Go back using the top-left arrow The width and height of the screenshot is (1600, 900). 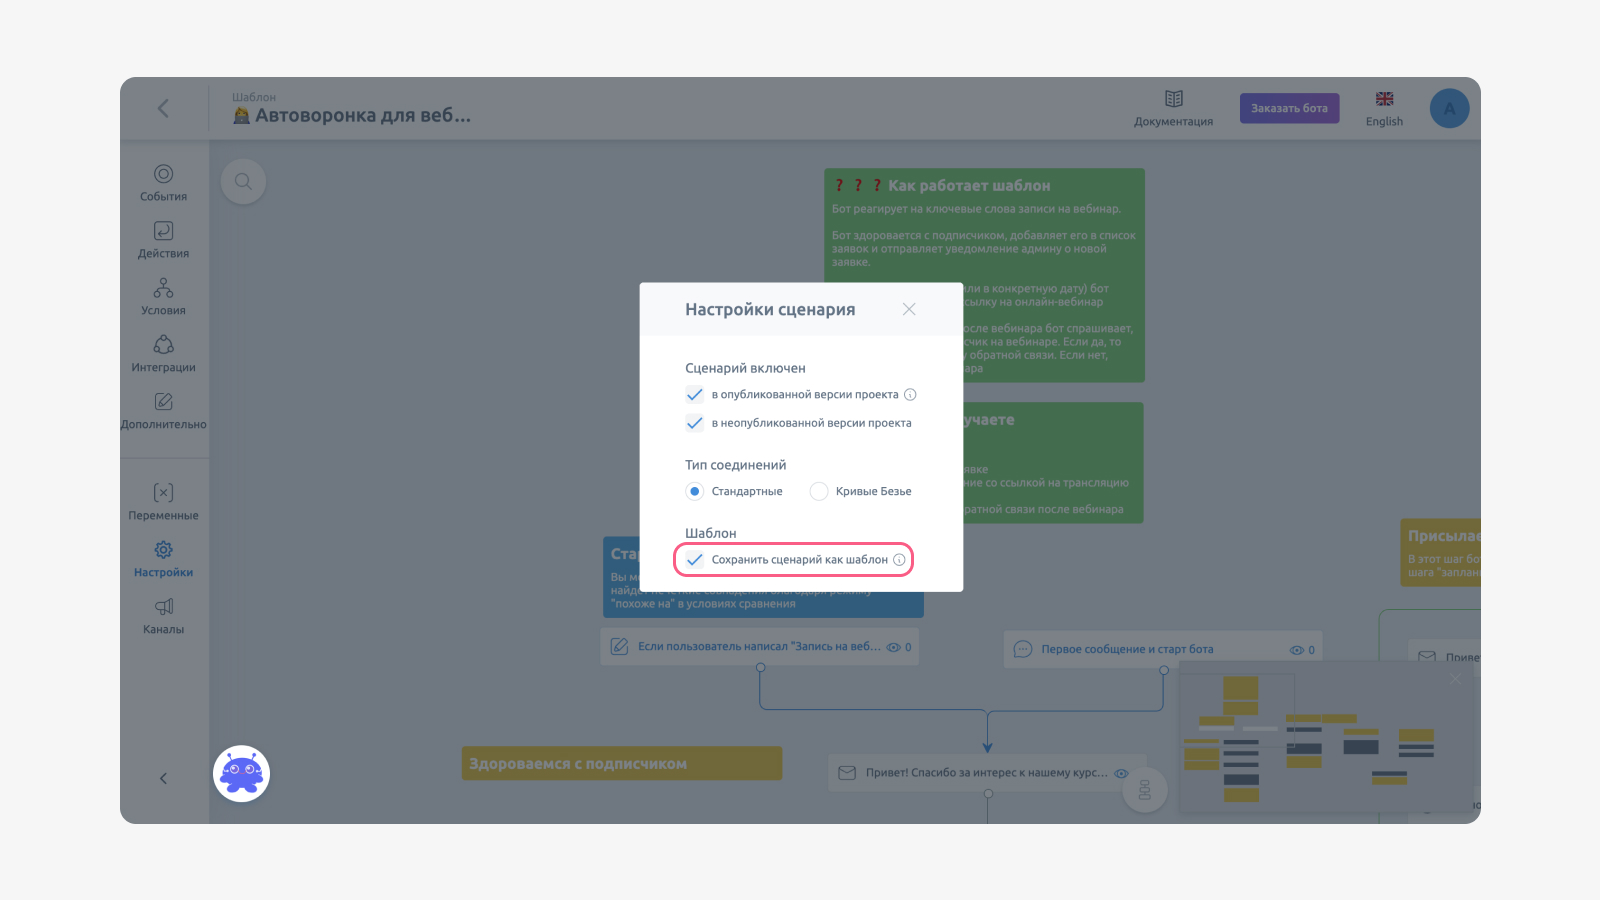[163, 108]
